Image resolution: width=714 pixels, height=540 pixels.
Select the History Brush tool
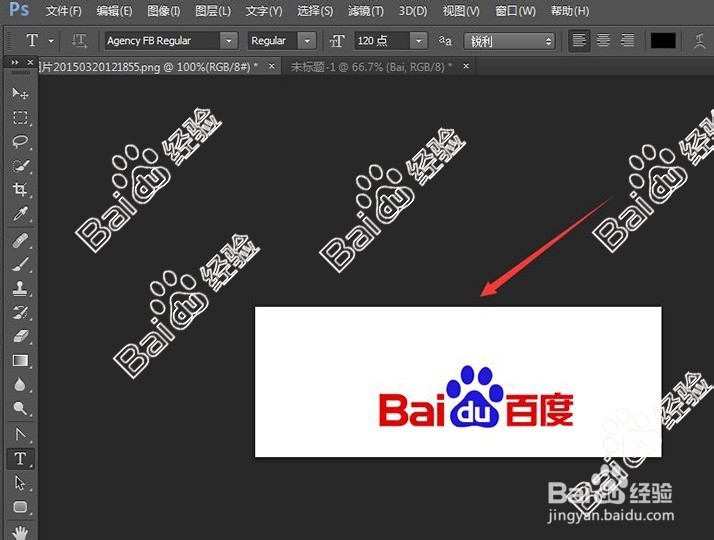point(20,312)
